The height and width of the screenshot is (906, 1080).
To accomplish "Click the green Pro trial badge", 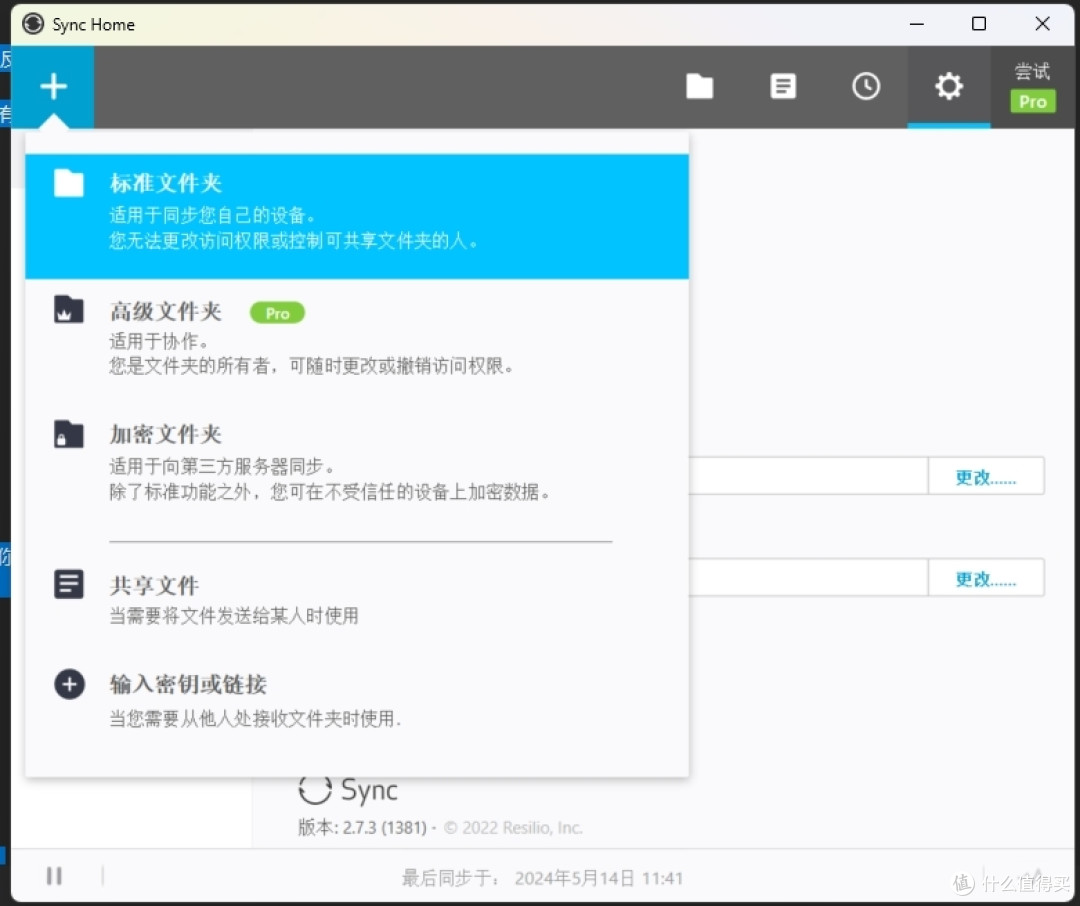I will point(1032,101).
